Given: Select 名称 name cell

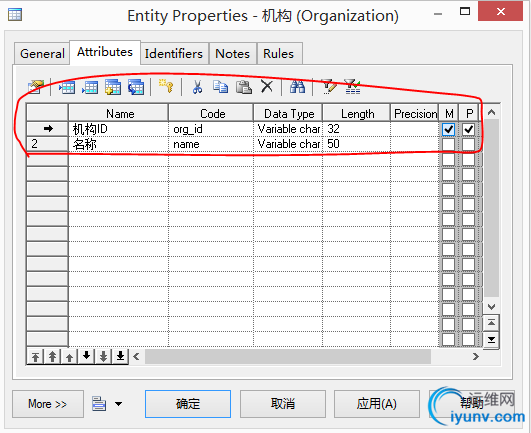Looking at the screenshot, I should [119, 144].
